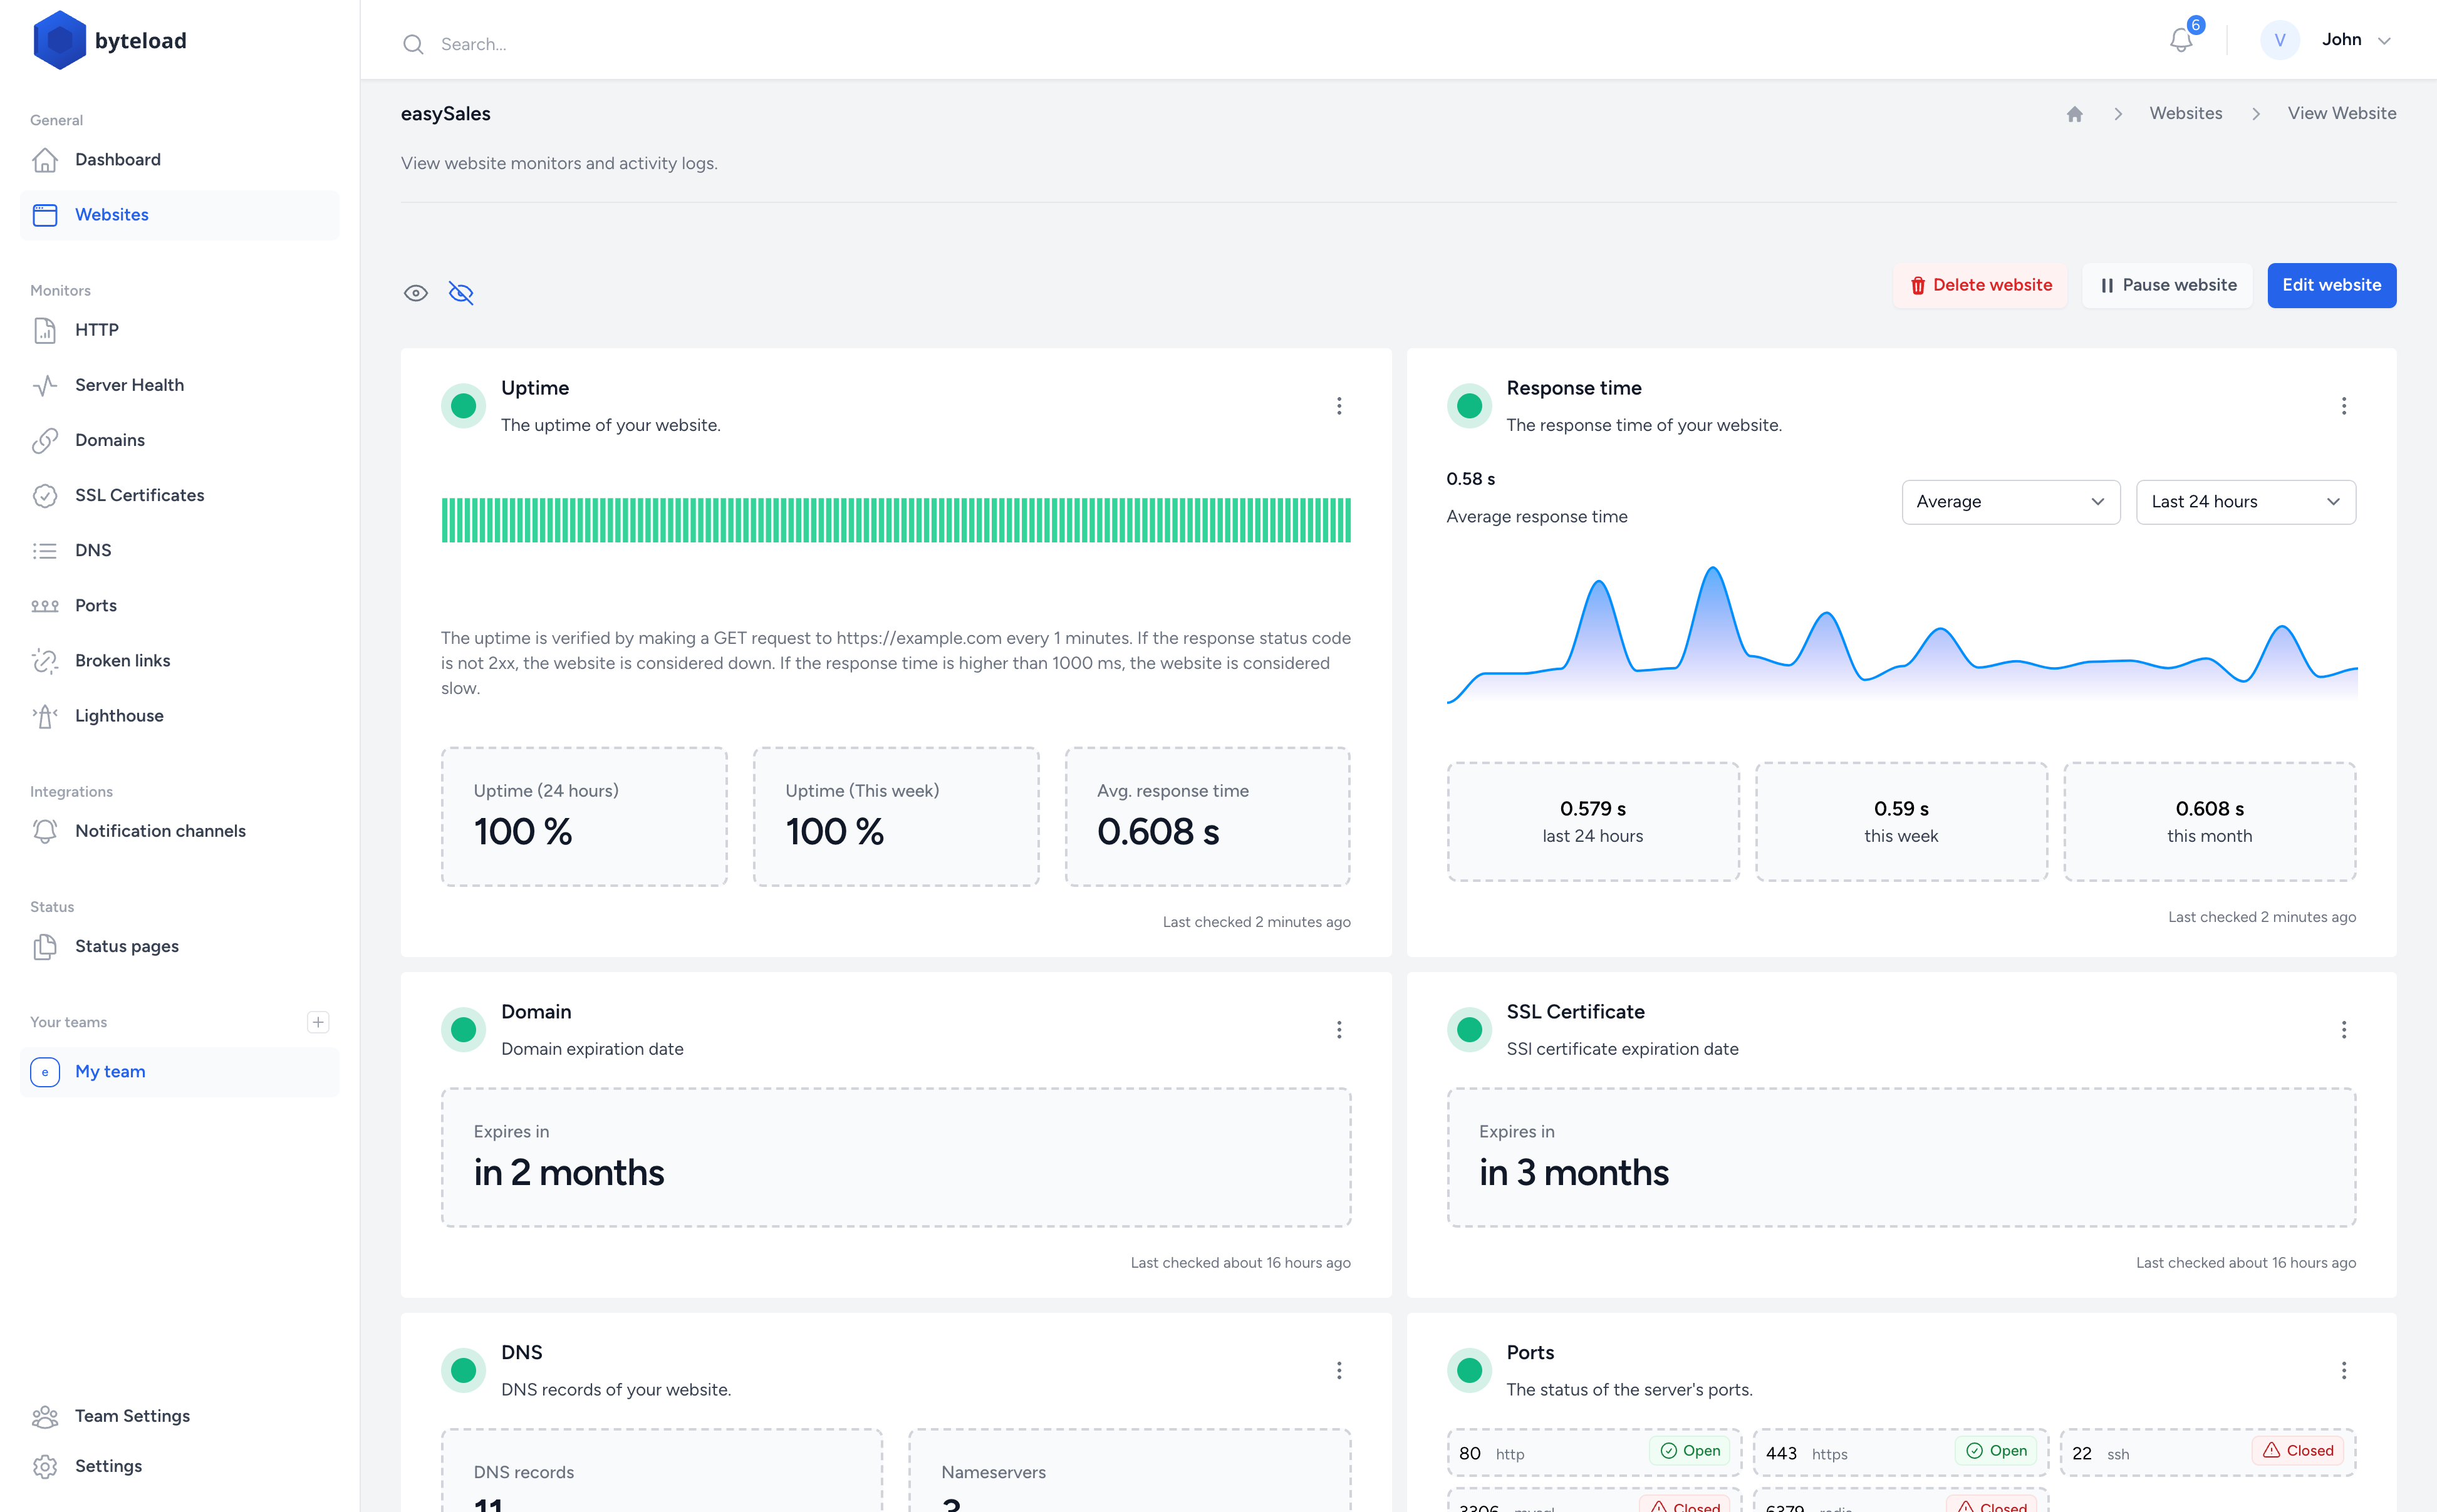Image resolution: width=2437 pixels, height=1512 pixels.
Task: Open Response time card three-dot menu
Action: click(x=2343, y=406)
